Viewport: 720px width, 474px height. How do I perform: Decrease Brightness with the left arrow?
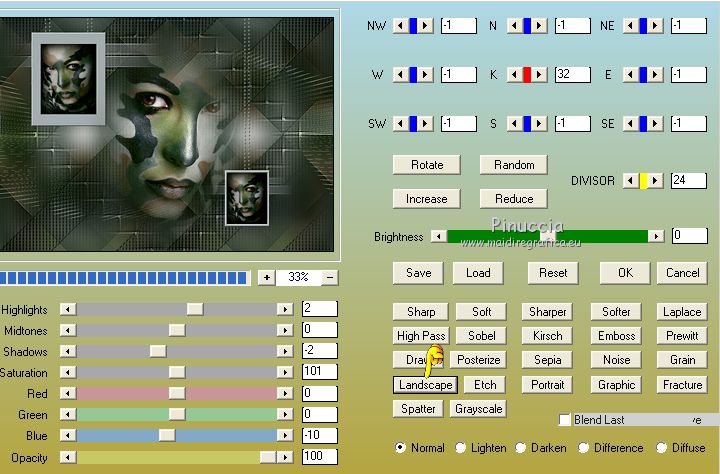point(439,236)
